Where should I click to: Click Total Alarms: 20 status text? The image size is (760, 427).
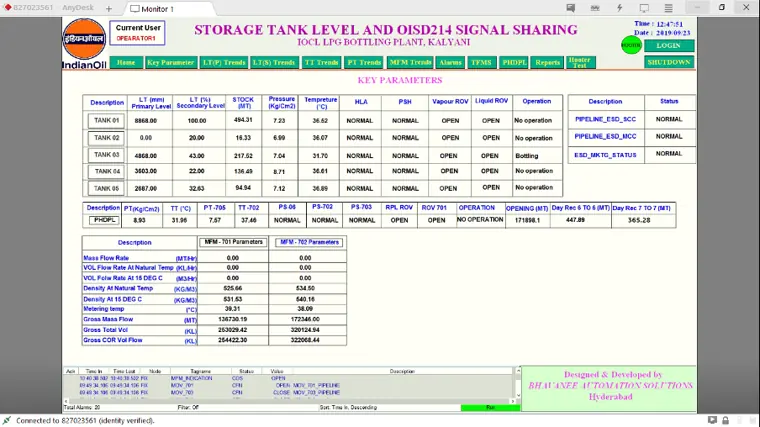pos(82,408)
